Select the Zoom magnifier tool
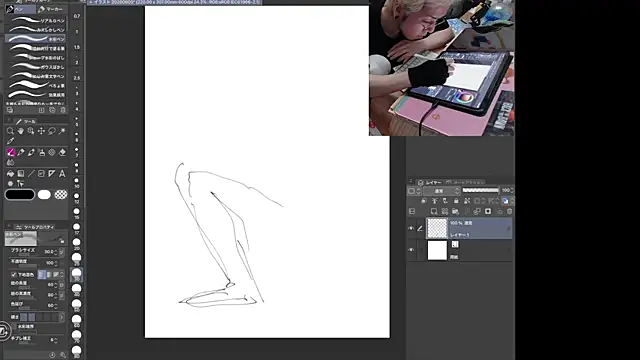The height and width of the screenshot is (360, 640). click(x=10, y=131)
